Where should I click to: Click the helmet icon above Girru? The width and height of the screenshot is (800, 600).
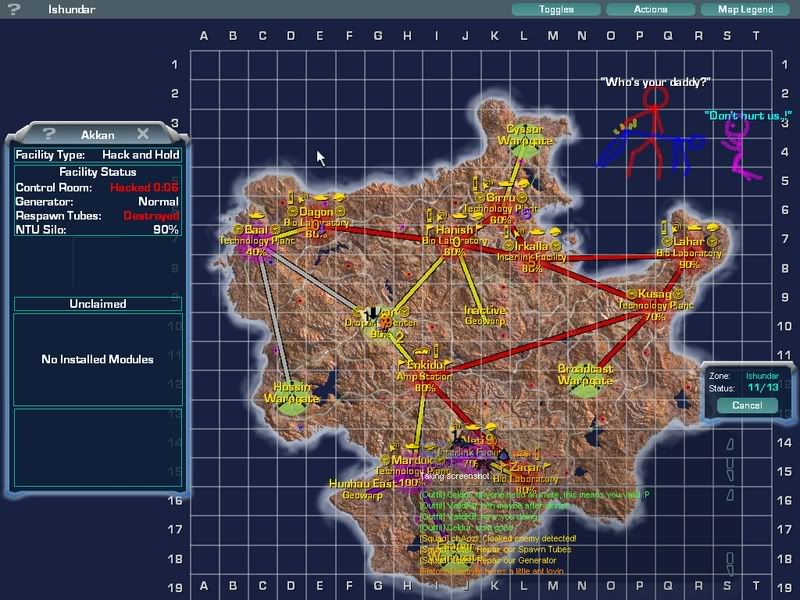coord(524,184)
